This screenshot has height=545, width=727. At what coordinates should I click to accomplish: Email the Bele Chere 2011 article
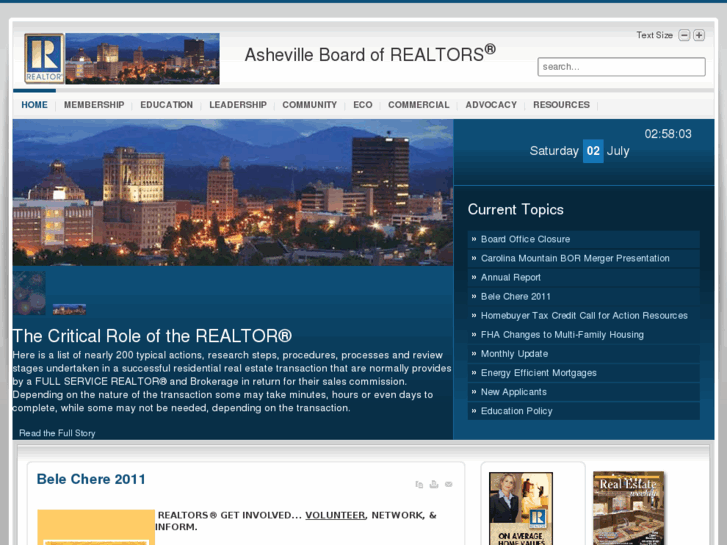(449, 484)
